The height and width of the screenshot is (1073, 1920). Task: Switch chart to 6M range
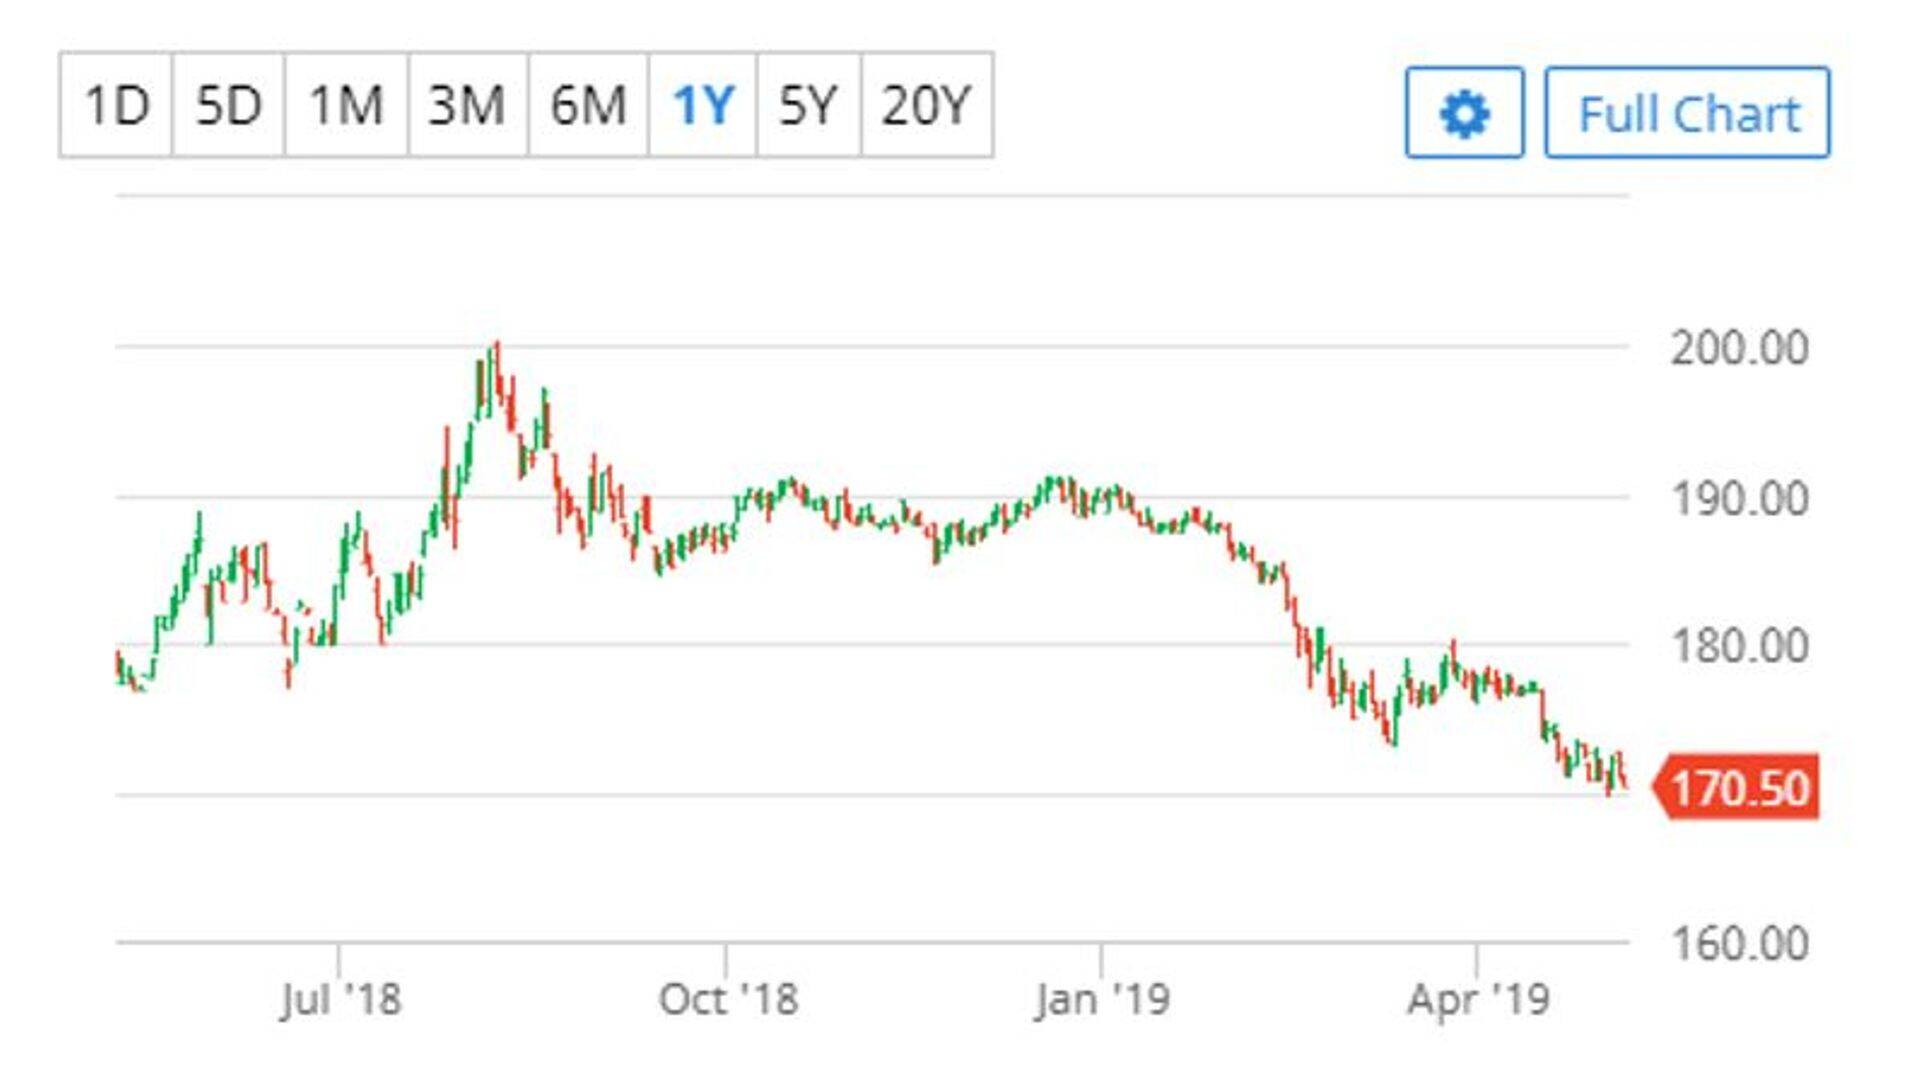(x=588, y=105)
